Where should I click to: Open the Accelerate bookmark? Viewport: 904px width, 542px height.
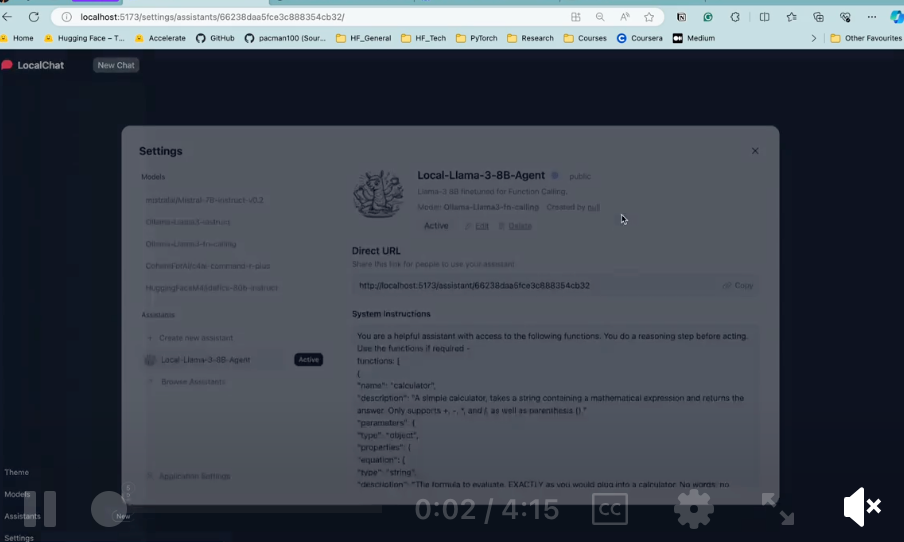tap(160, 38)
